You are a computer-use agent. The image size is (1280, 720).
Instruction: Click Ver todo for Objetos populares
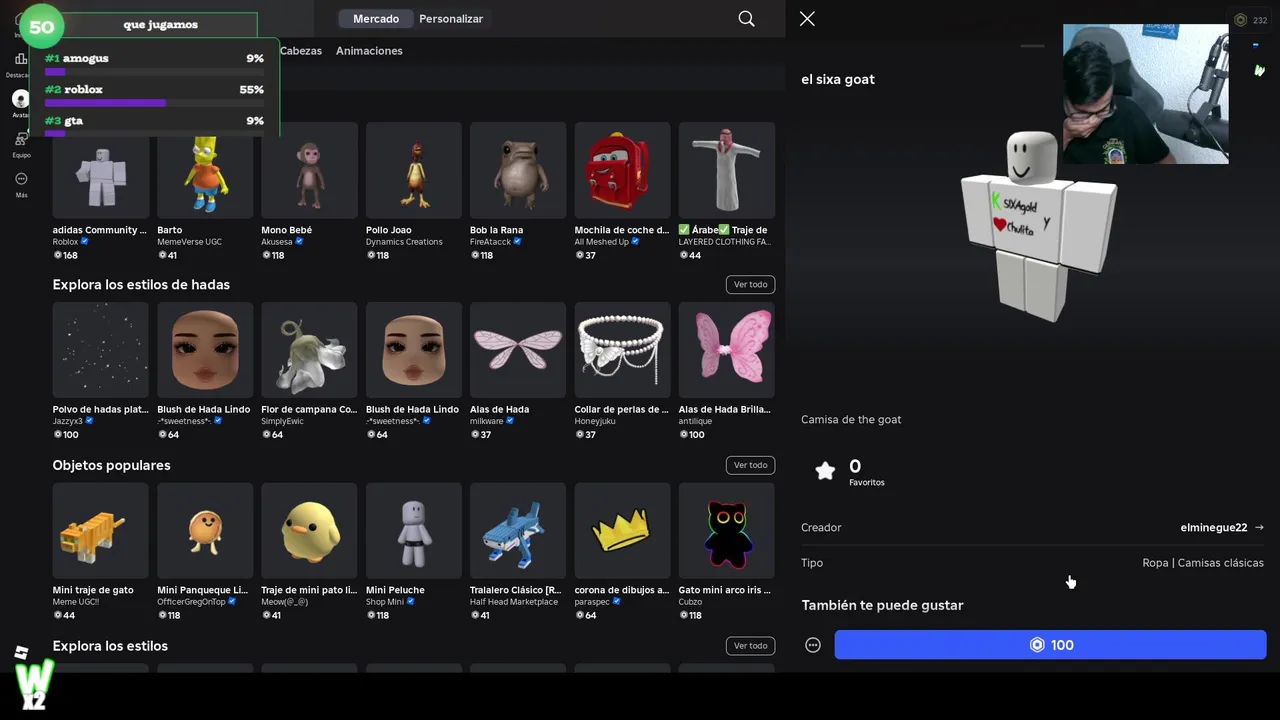click(750, 465)
